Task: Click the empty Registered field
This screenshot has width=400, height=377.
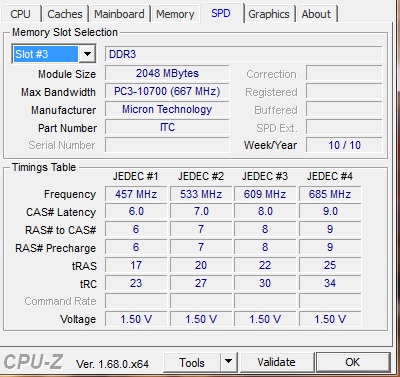Action: pos(344,91)
